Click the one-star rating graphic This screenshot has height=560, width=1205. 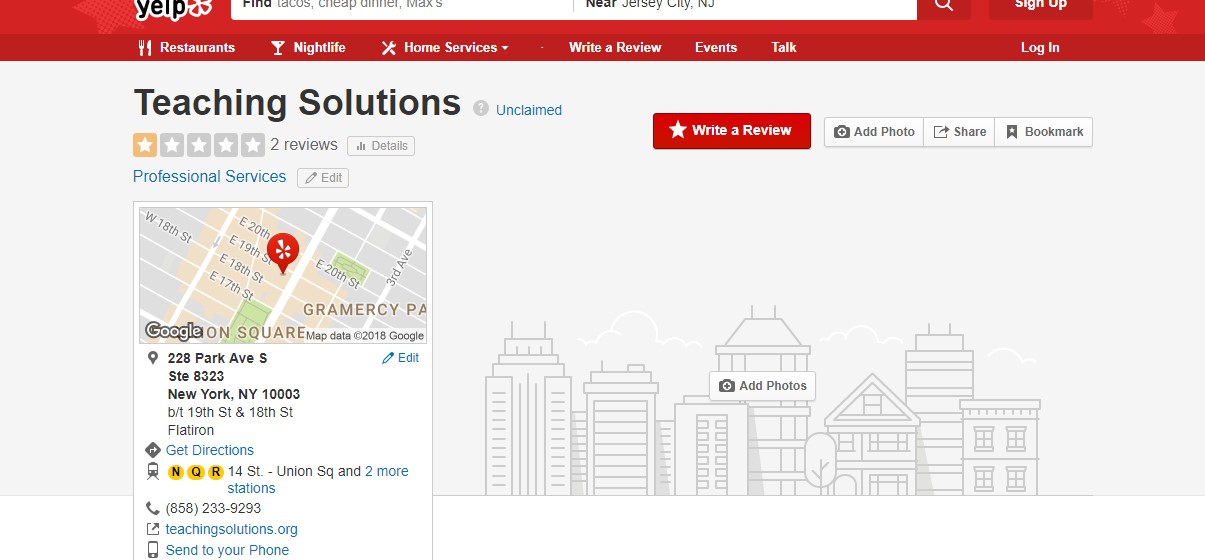pos(199,145)
